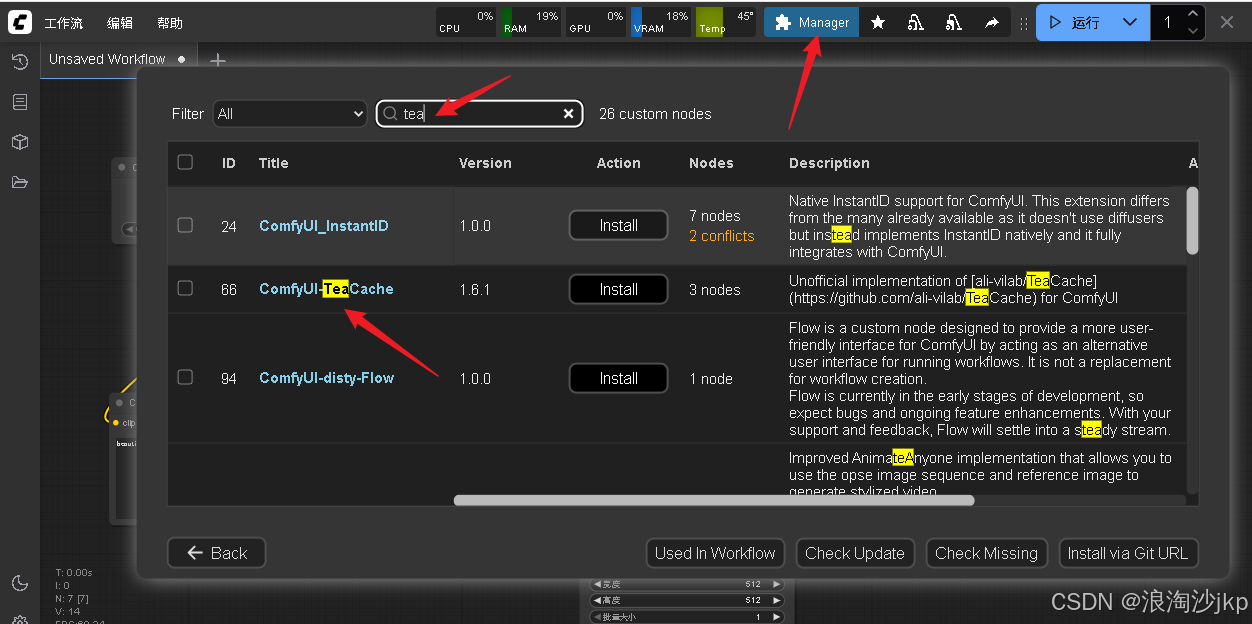Increase the batch count stepper
The image size is (1252, 624).
point(1191,14)
